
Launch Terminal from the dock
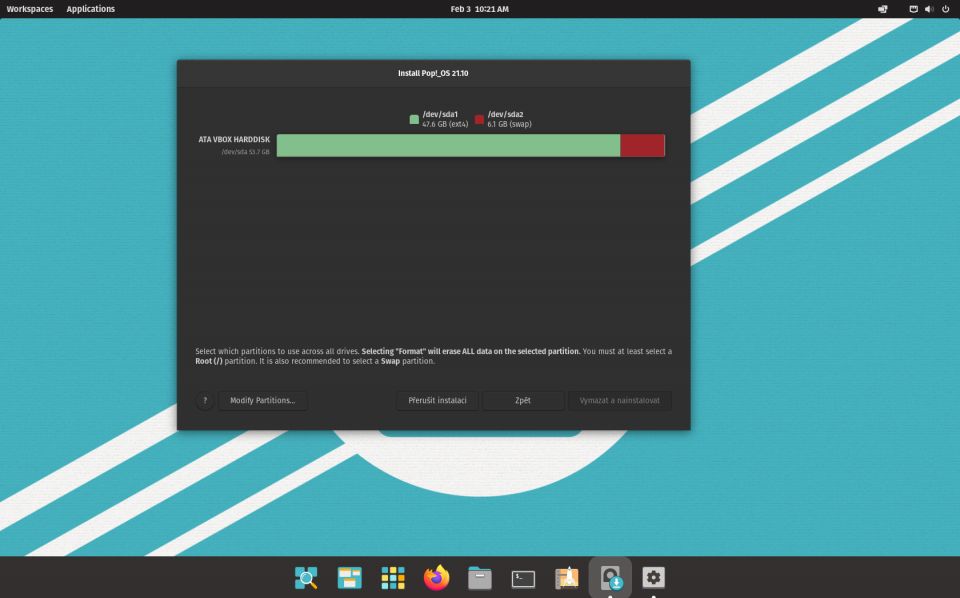[x=523, y=578]
